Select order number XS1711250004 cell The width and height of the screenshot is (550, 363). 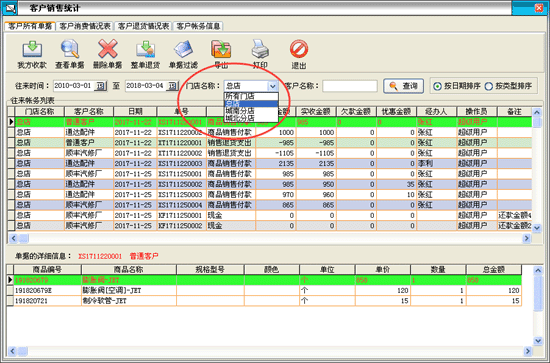tap(181, 205)
